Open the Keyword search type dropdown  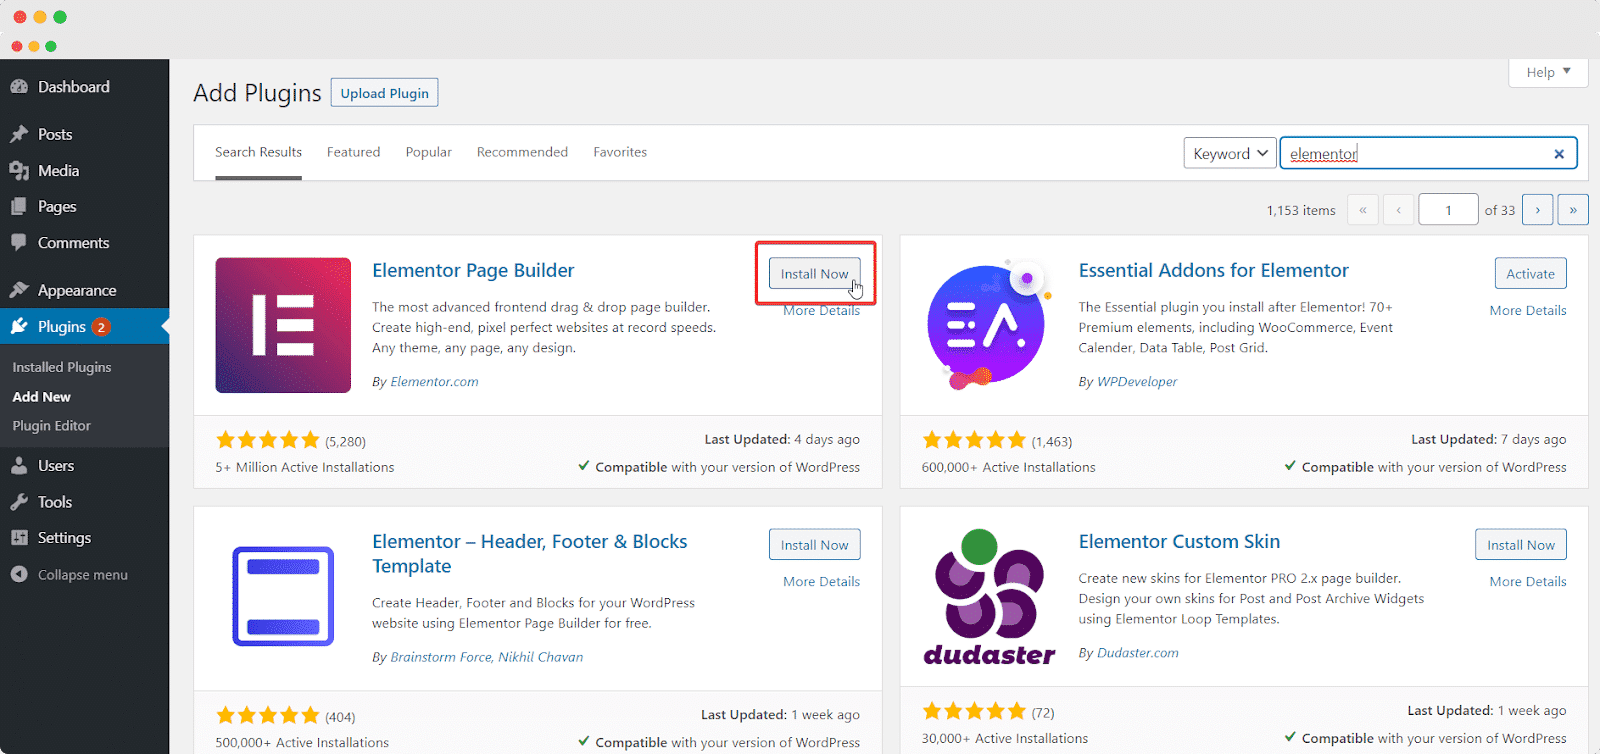(x=1230, y=154)
